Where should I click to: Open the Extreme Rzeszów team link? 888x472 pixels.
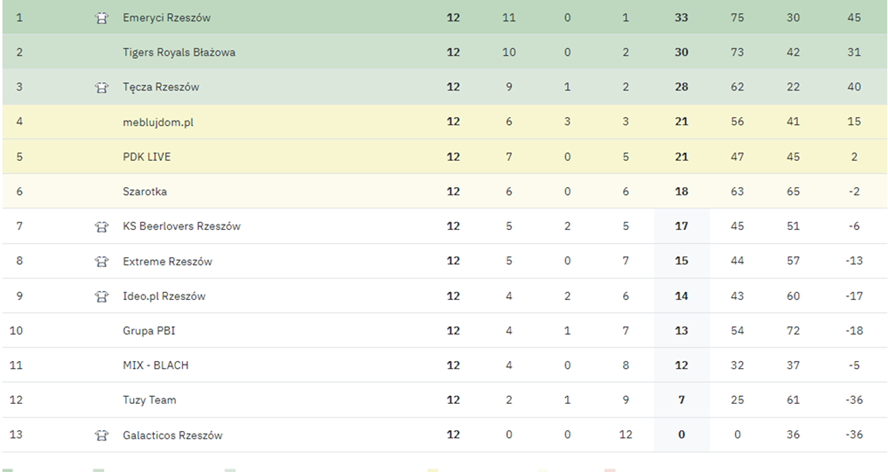click(x=167, y=261)
